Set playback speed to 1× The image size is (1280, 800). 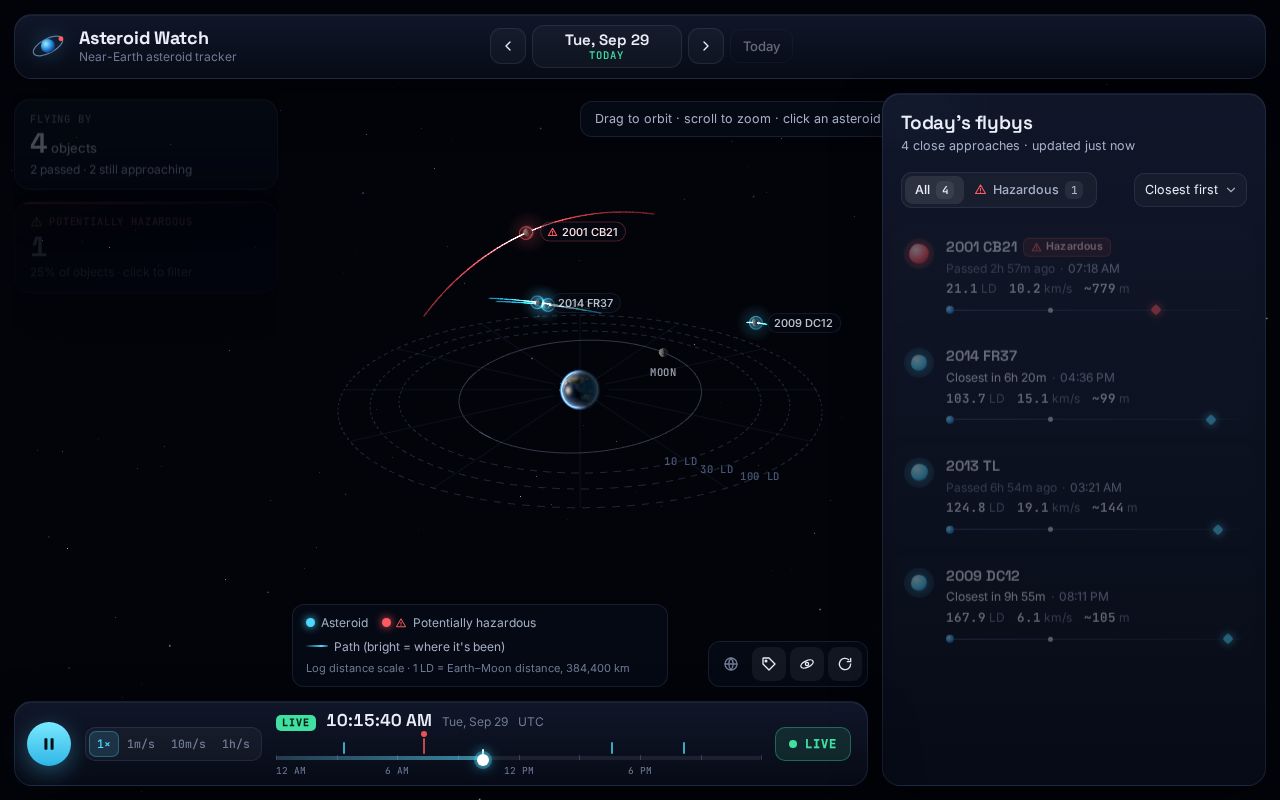[x=104, y=744]
